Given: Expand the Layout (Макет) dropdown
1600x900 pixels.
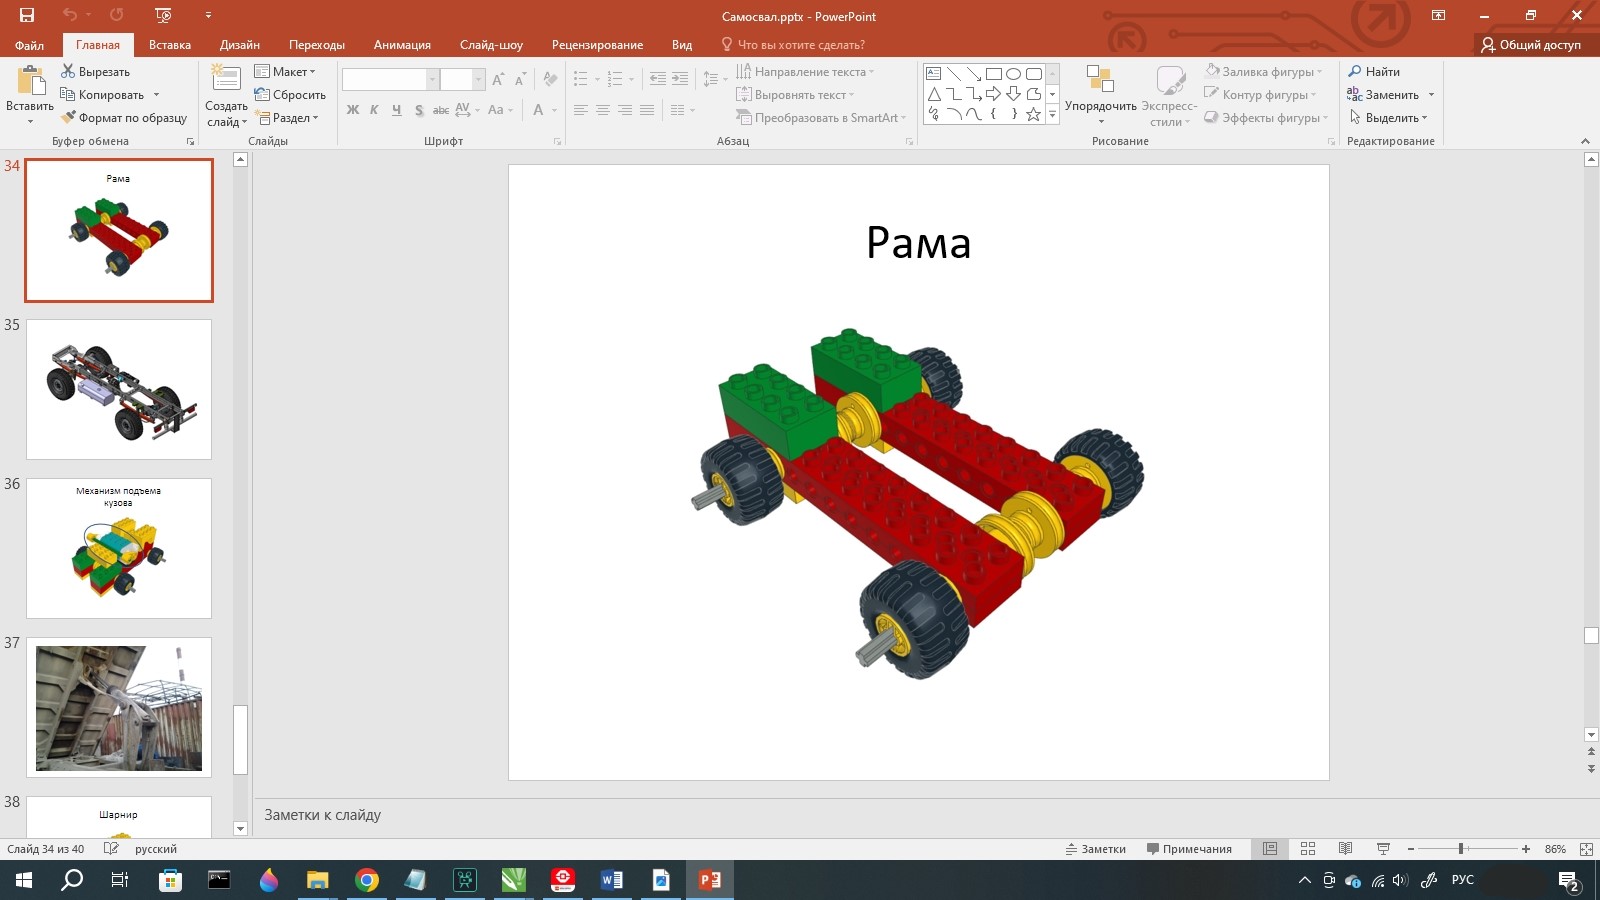Looking at the screenshot, I should point(285,71).
